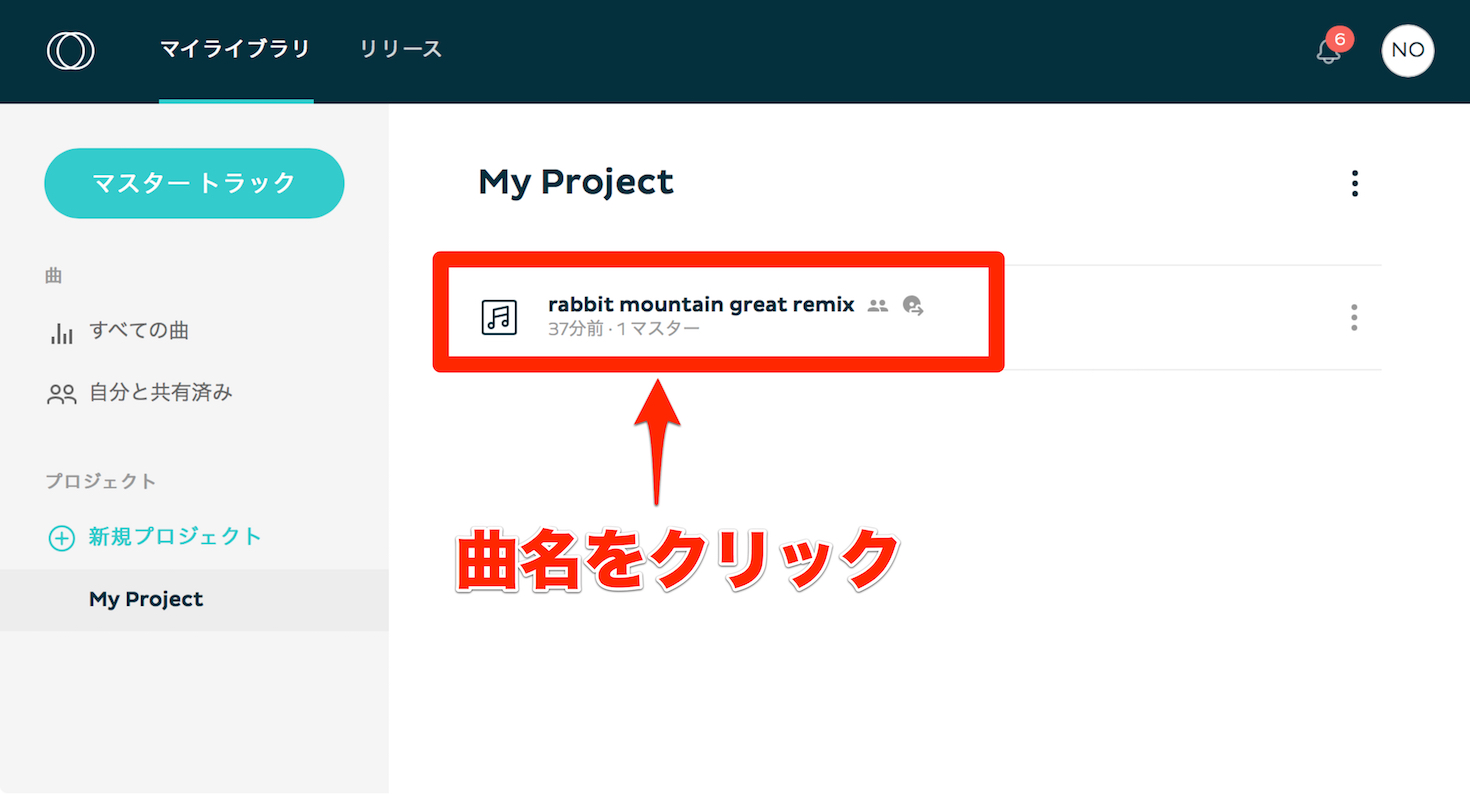Open the NO user avatar menu
Image resolution: width=1470 pixels, height=794 pixels.
[1407, 50]
